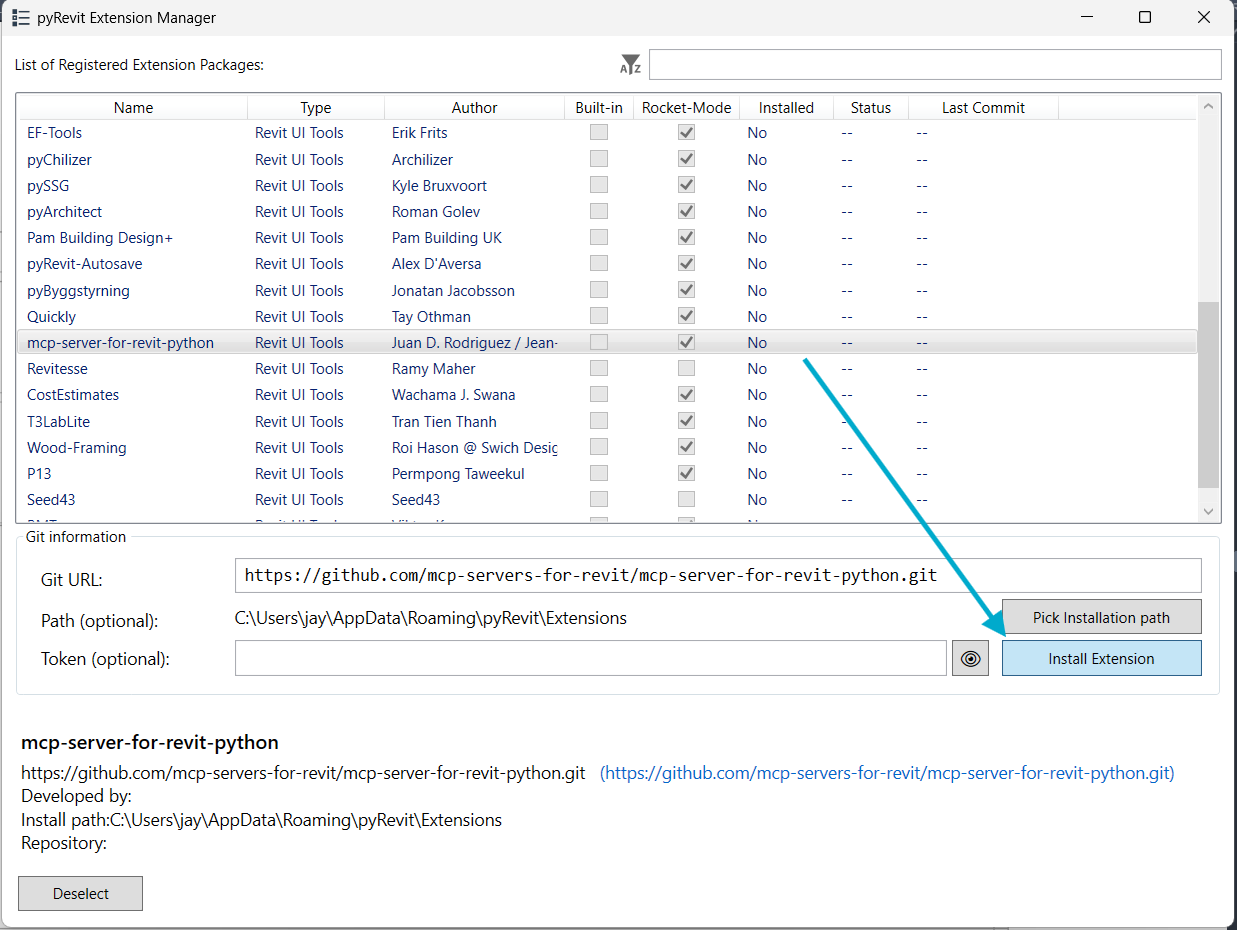The height and width of the screenshot is (930, 1237).
Task: Click the list scrollbar up arrow
Action: tap(1208, 106)
